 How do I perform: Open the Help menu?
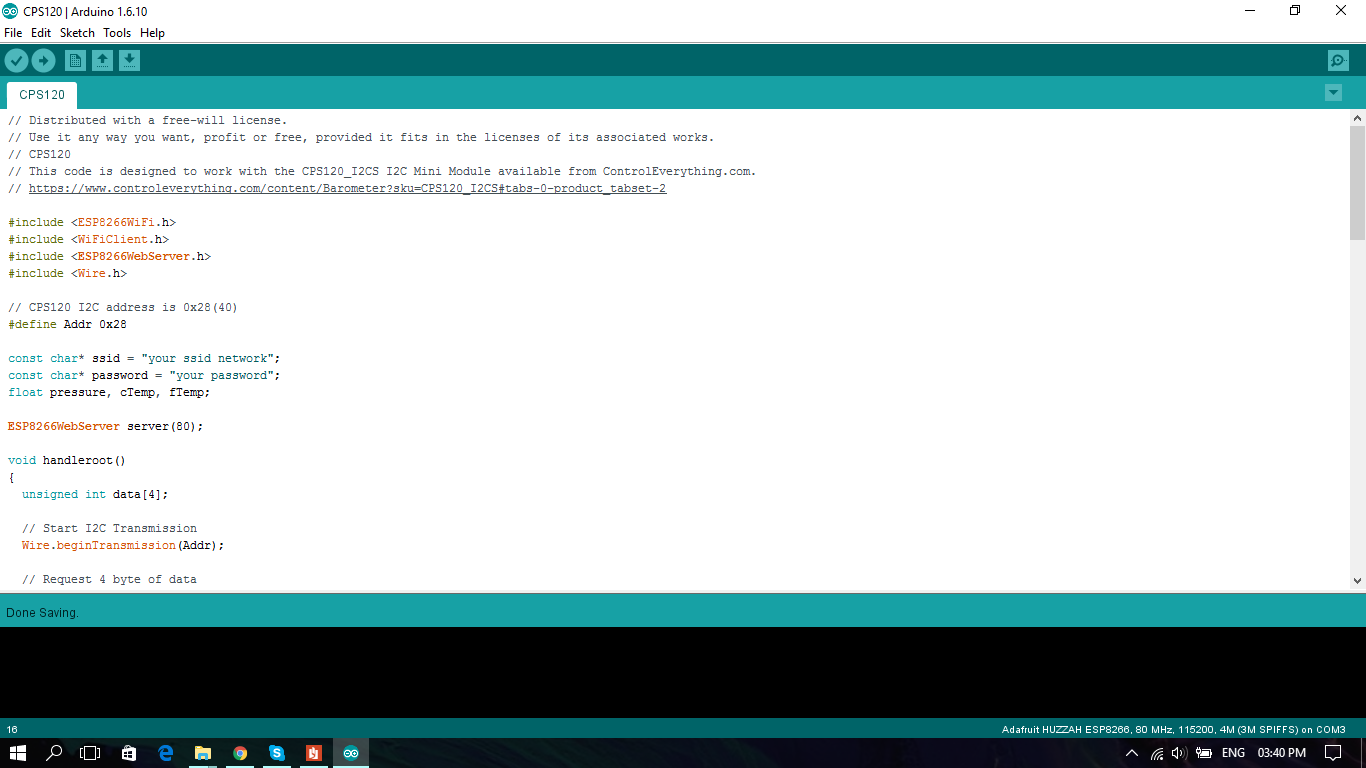click(x=152, y=33)
